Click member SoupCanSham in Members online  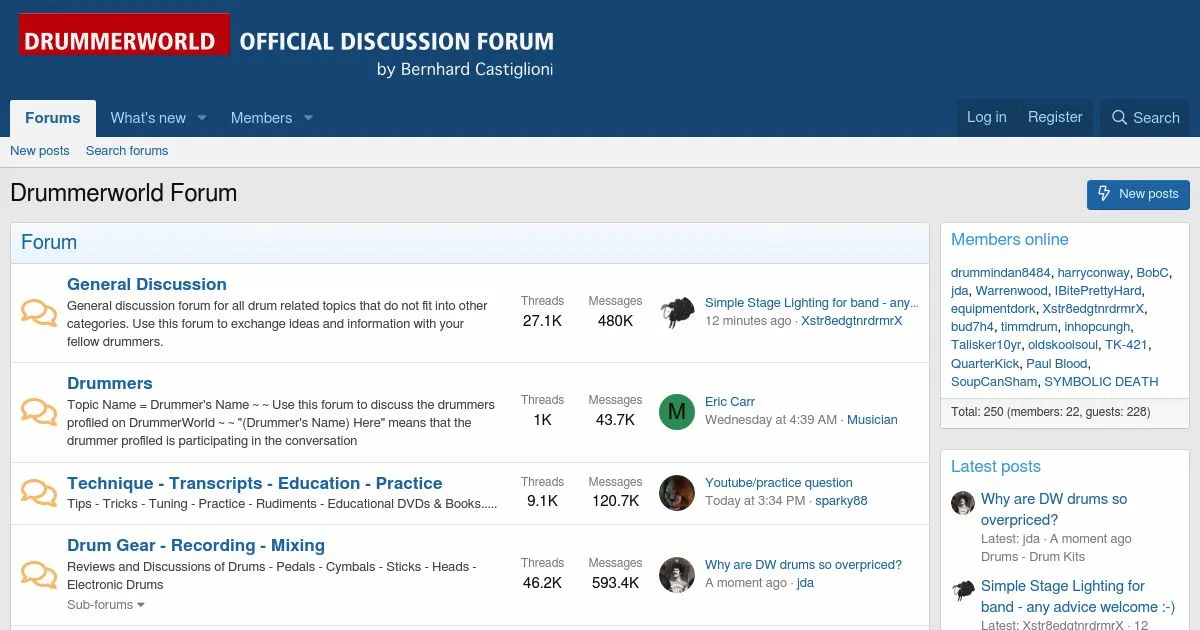click(x=994, y=382)
